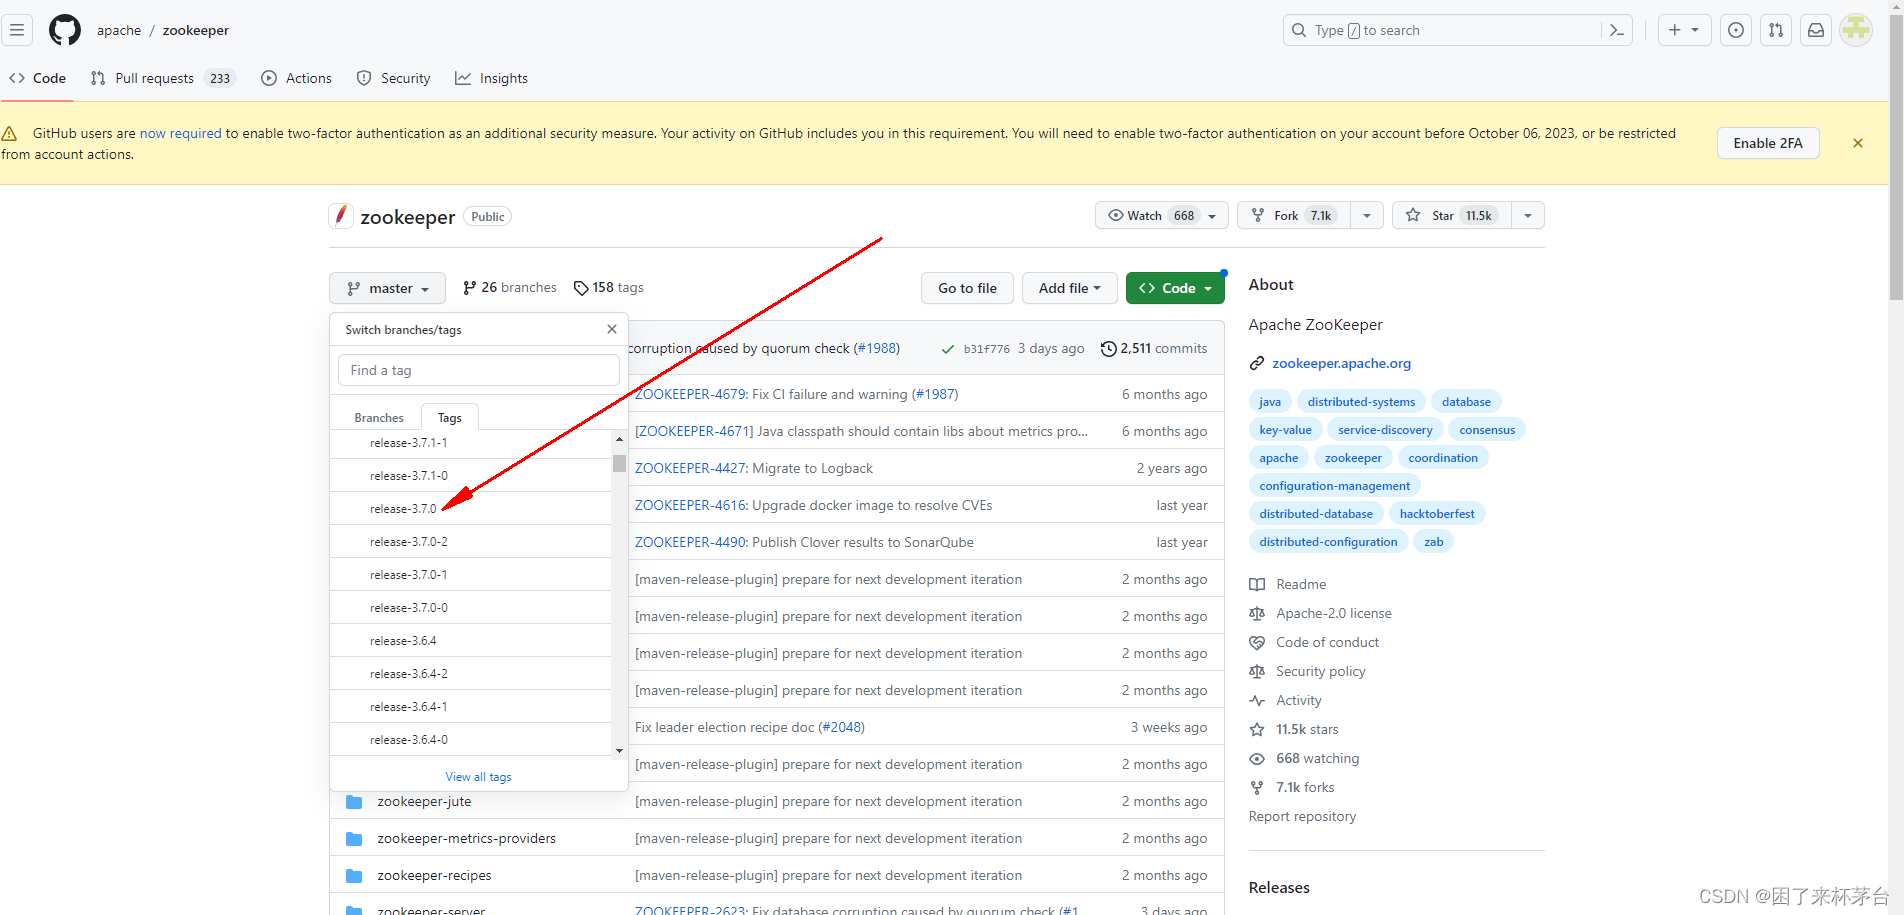Open the zookeeper.apache.org link
Screen dimensions: 1904x915
(1341, 363)
